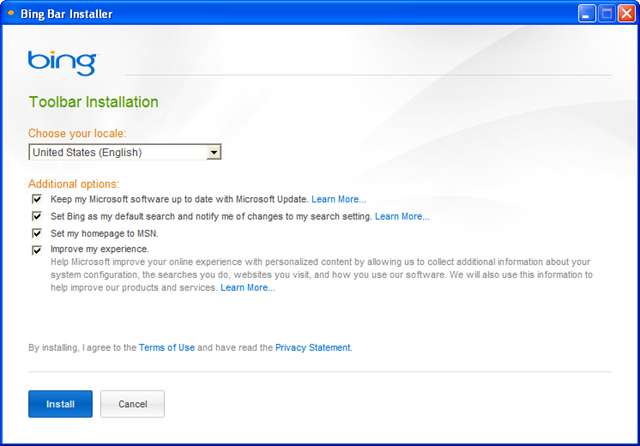Uncheck Keep my Microsoft software up to date

pos(37,199)
